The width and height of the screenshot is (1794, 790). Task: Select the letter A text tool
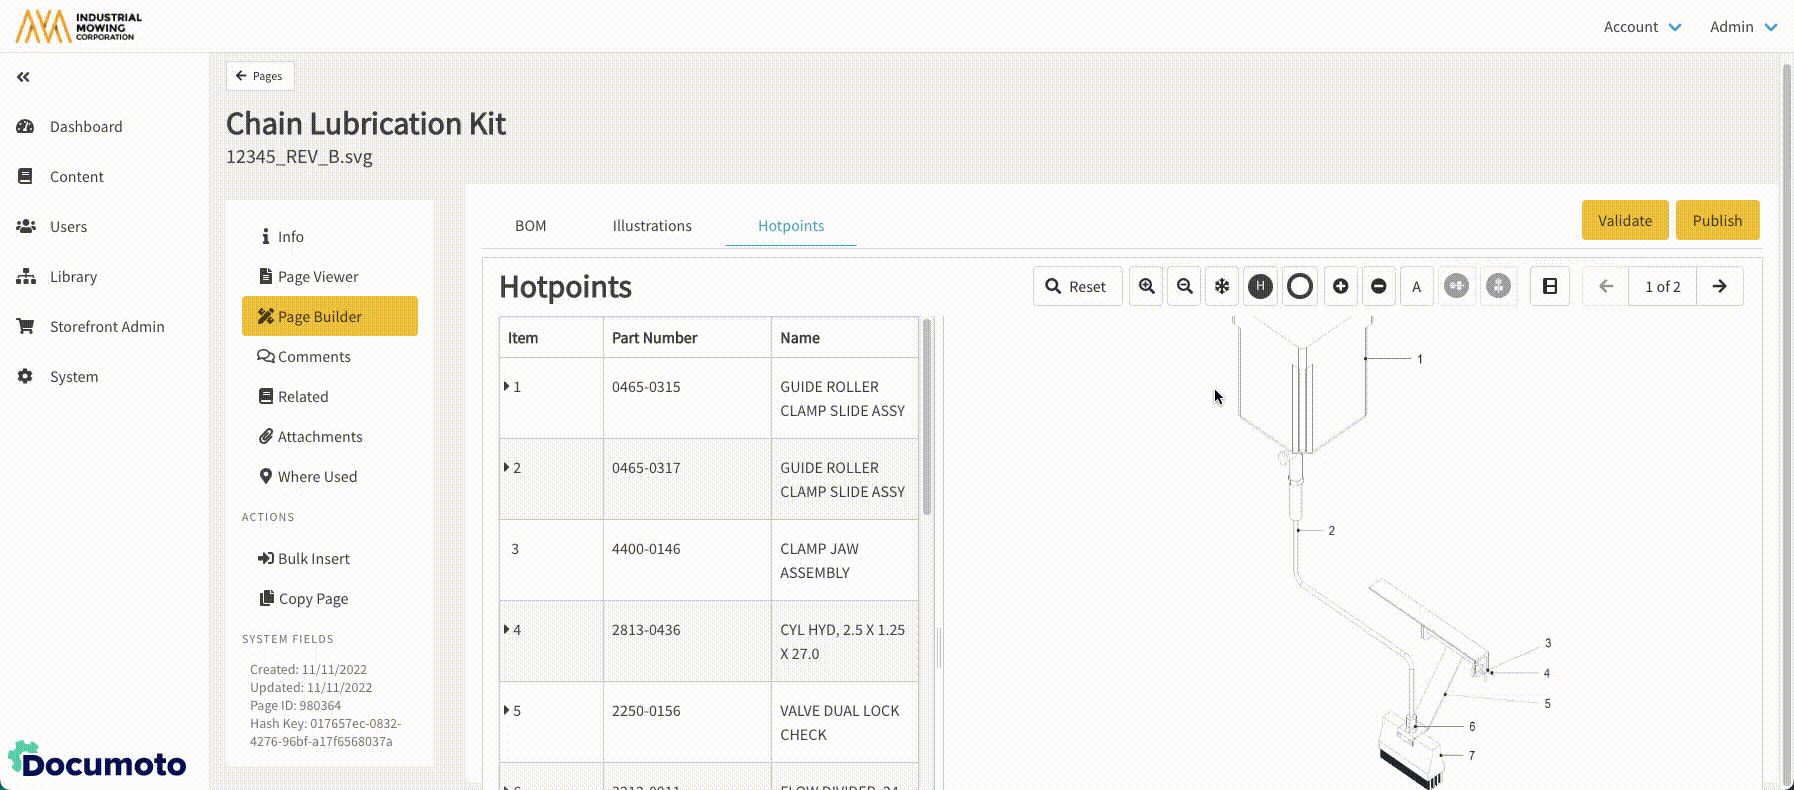pos(1416,286)
